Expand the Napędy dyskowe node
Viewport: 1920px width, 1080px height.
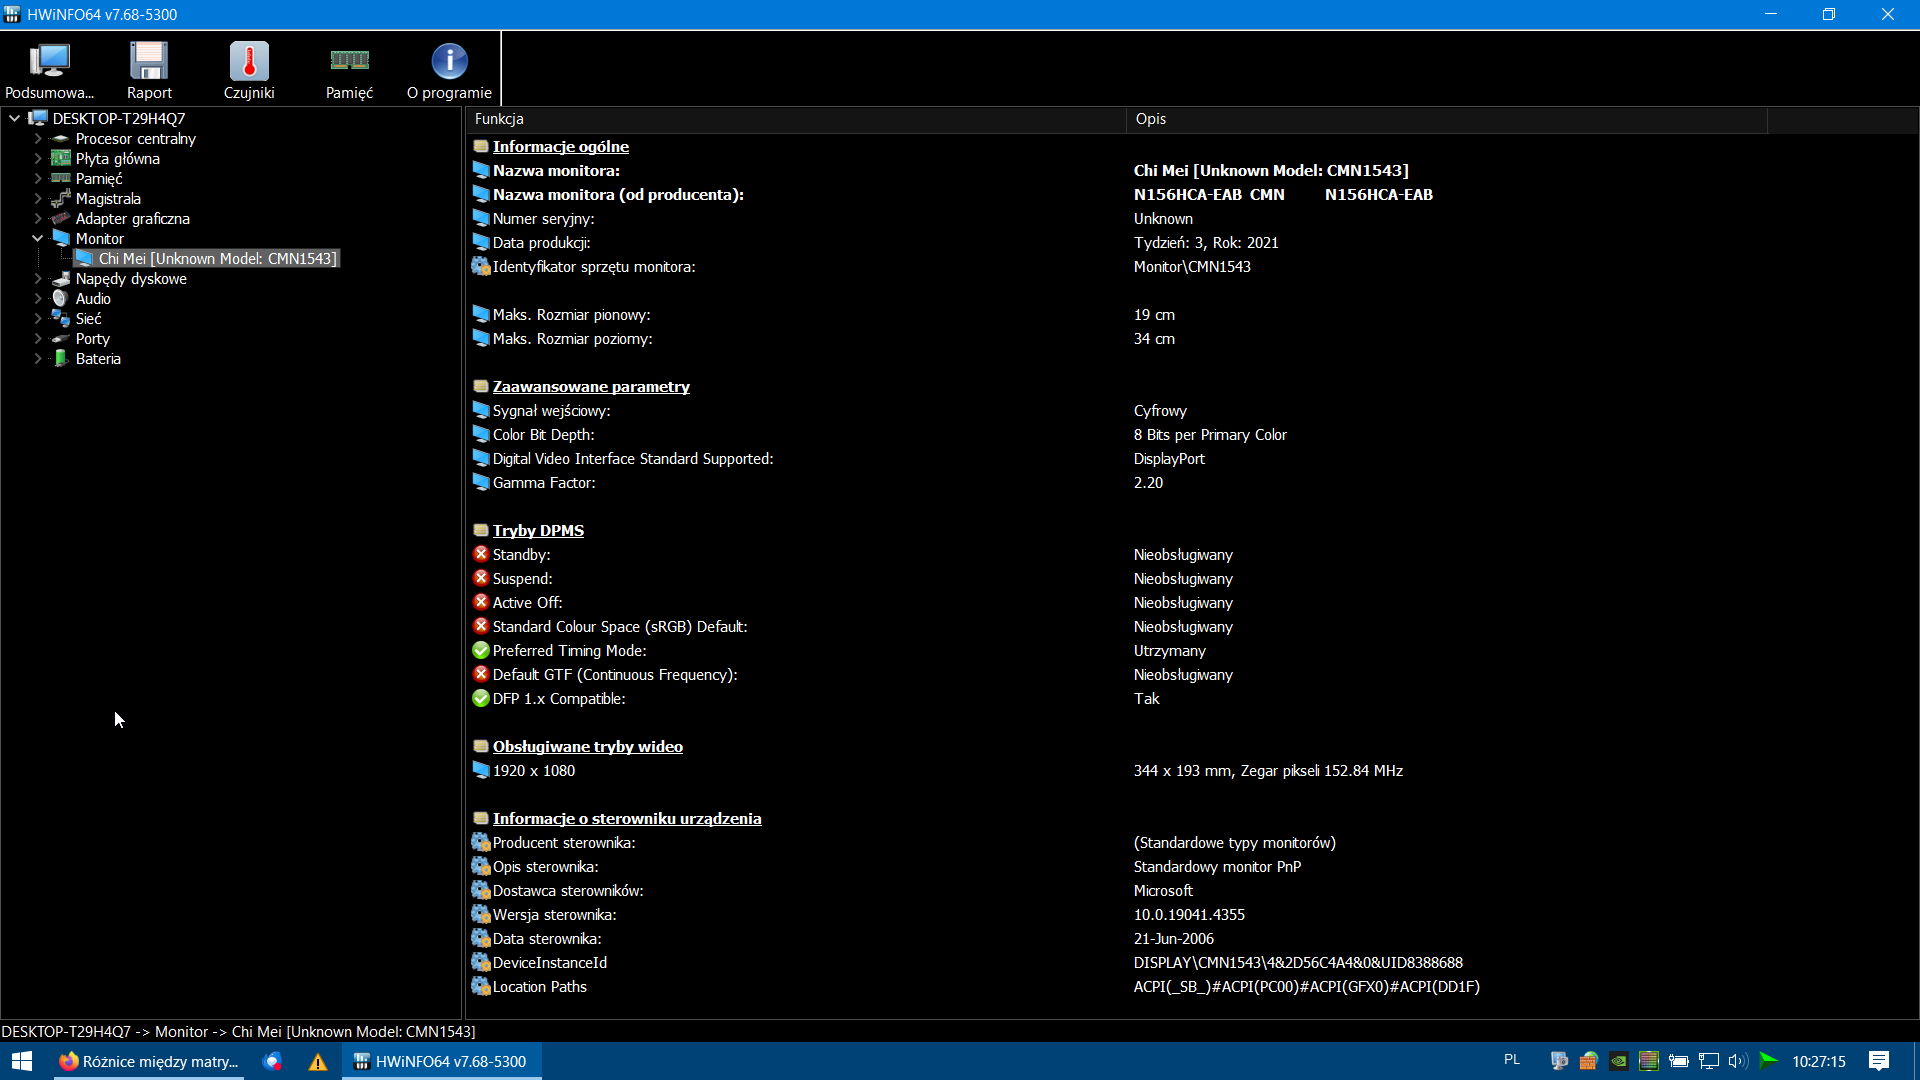38,278
